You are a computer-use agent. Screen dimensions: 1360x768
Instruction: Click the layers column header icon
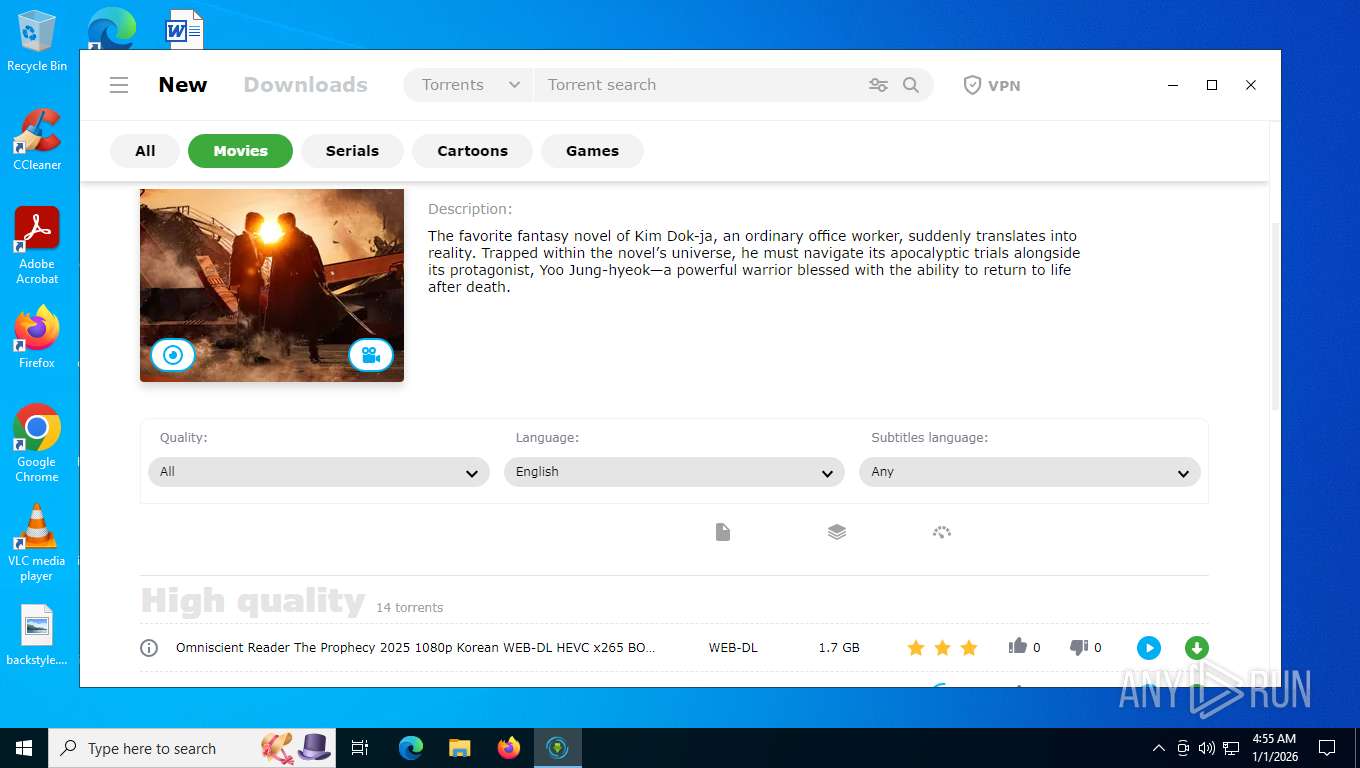[x=837, y=532]
